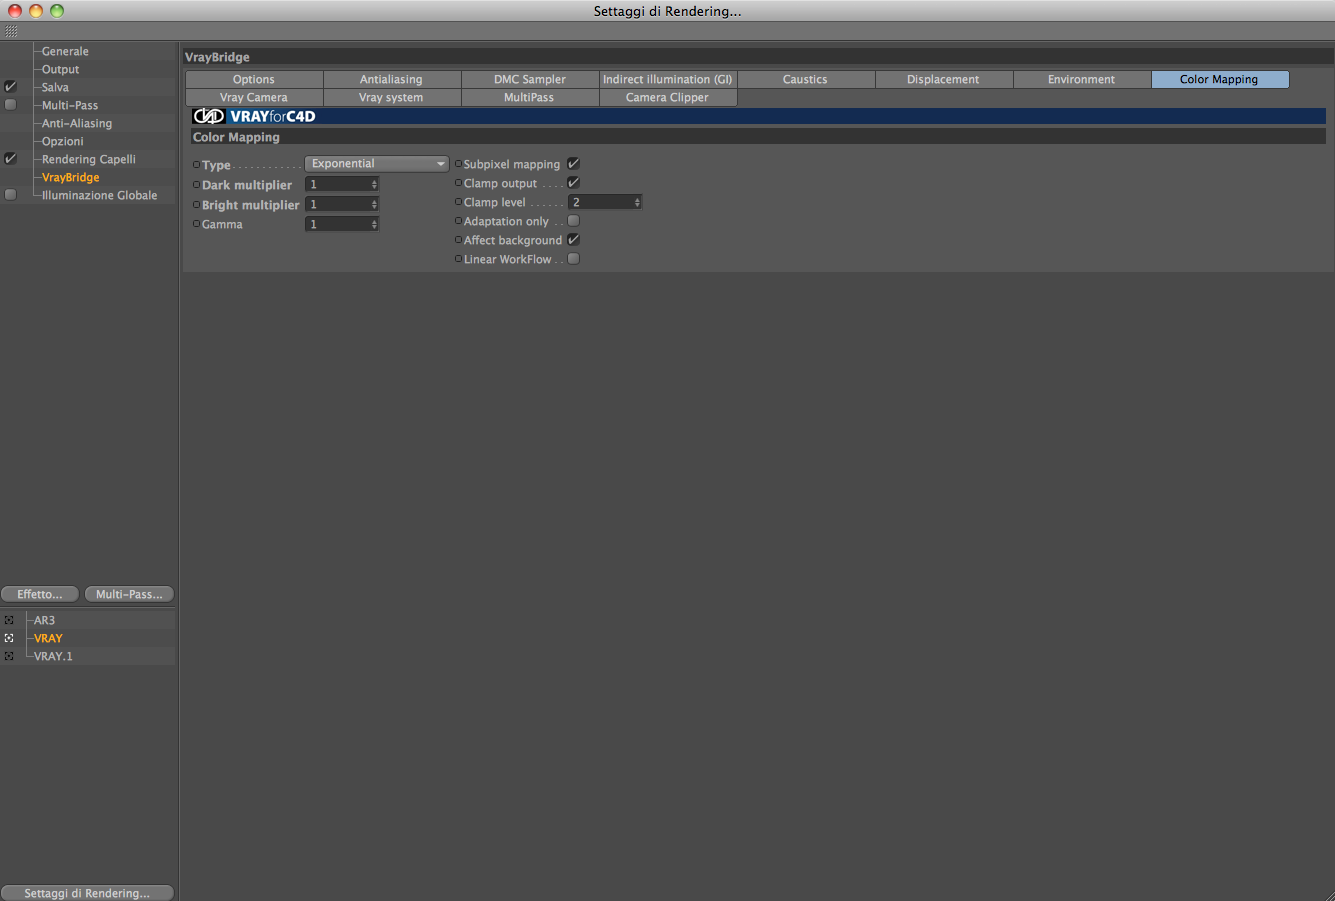Image resolution: width=1335 pixels, height=901 pixels.
Task: Click the keyframe dot beside Clamp output
Action: point(458,183)
